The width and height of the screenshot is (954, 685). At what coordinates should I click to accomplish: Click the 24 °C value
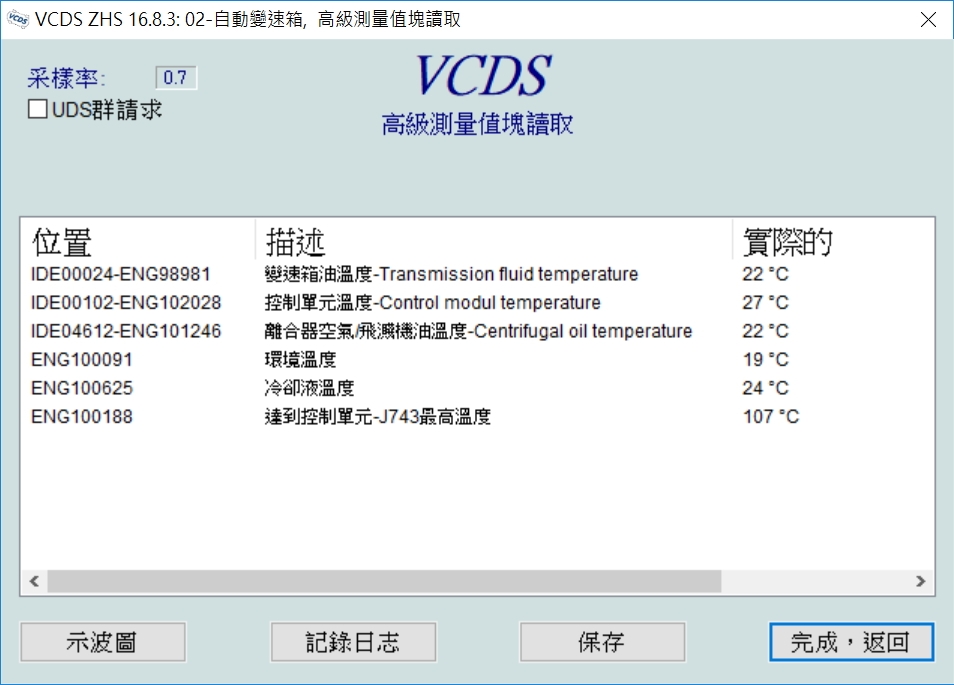[x=765, y=389]
